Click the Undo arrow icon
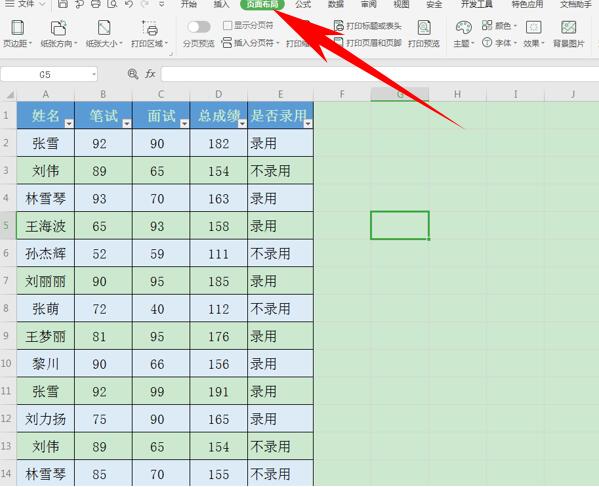599x487 pixels. point(129,4)
